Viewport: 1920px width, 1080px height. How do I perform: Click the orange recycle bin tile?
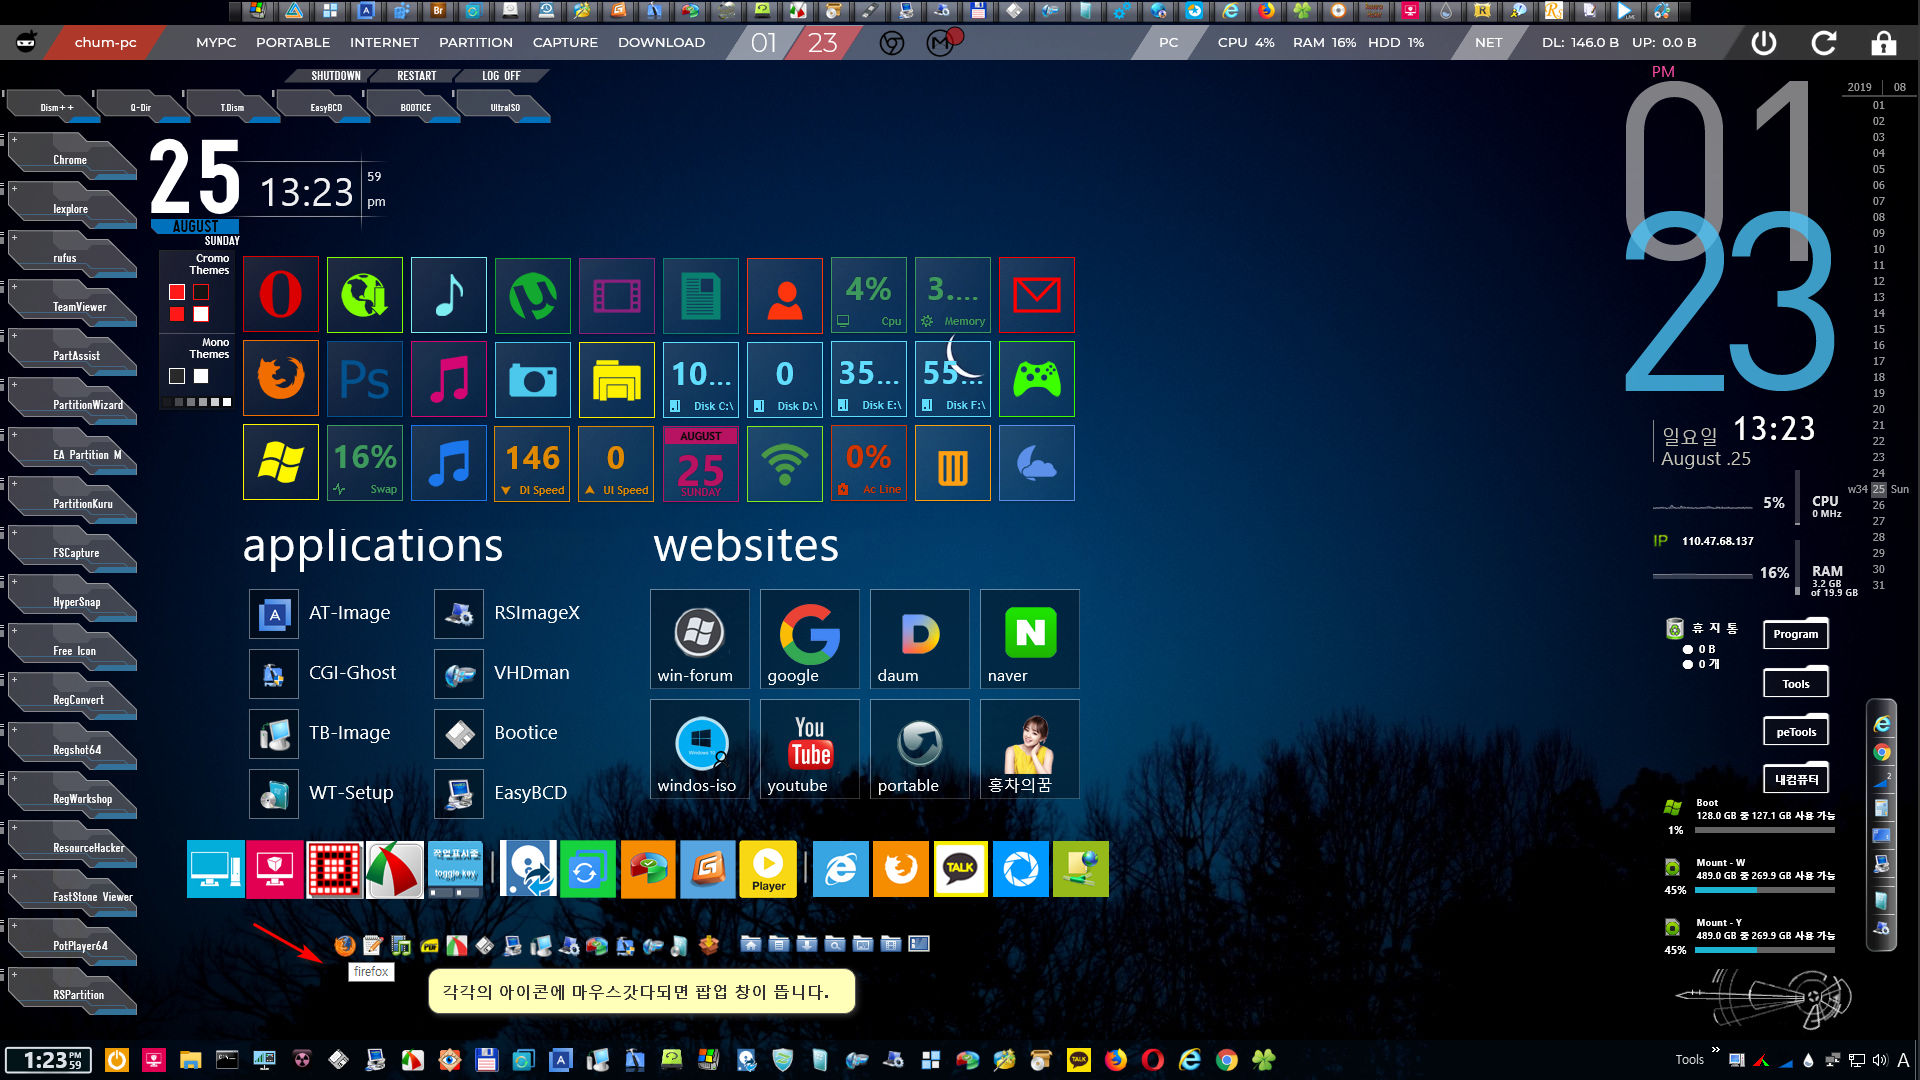click(953, 463)
